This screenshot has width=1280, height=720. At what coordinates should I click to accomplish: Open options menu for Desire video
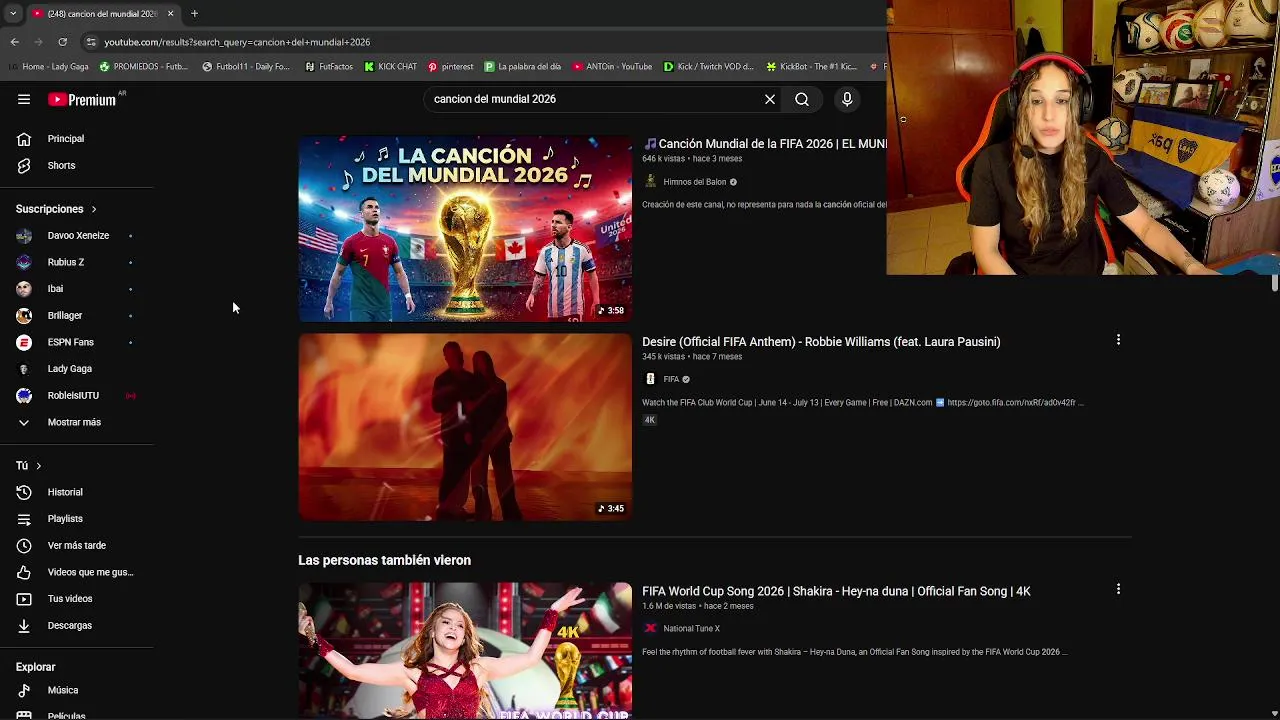click(1118, 340)
